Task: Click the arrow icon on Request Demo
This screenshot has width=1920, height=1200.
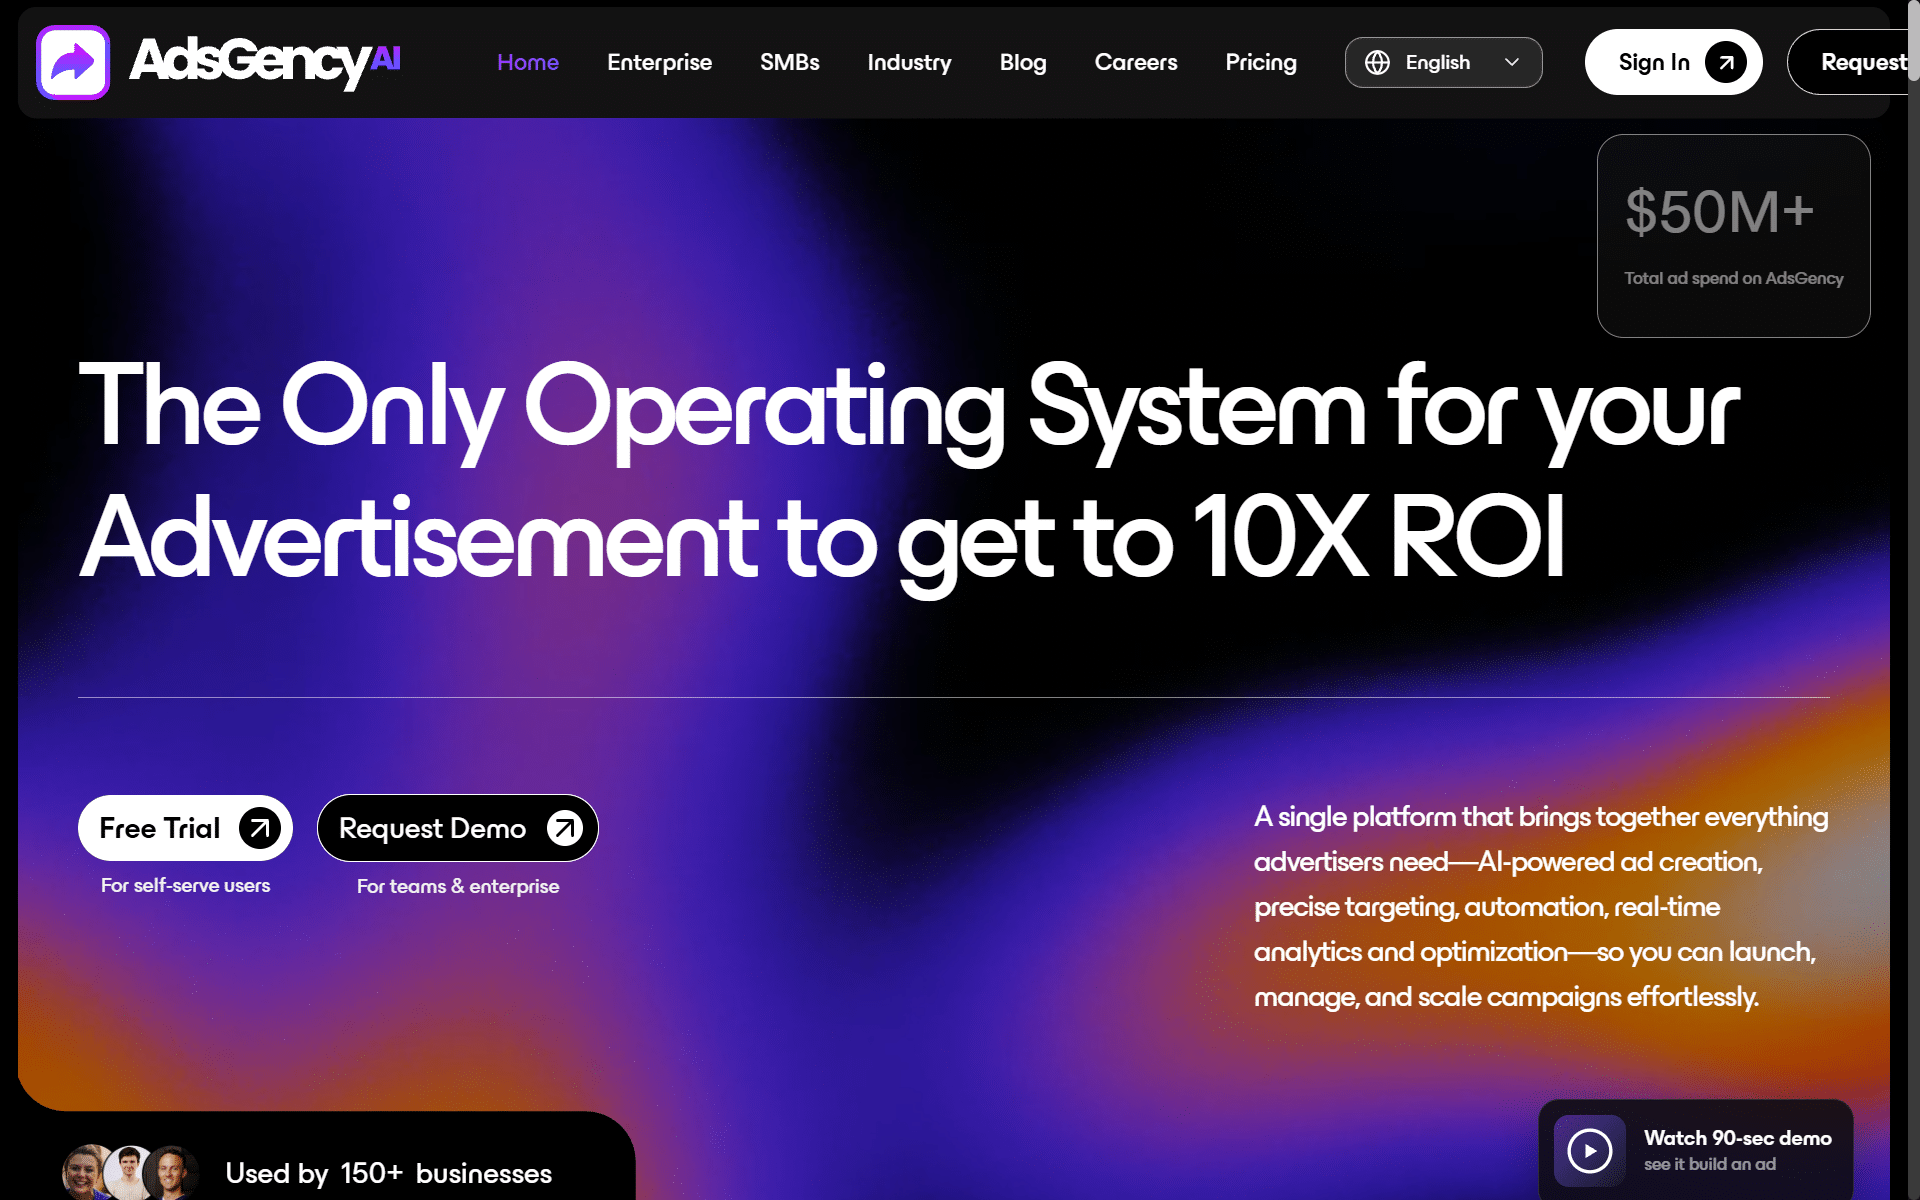Action: tap(565, 828)
